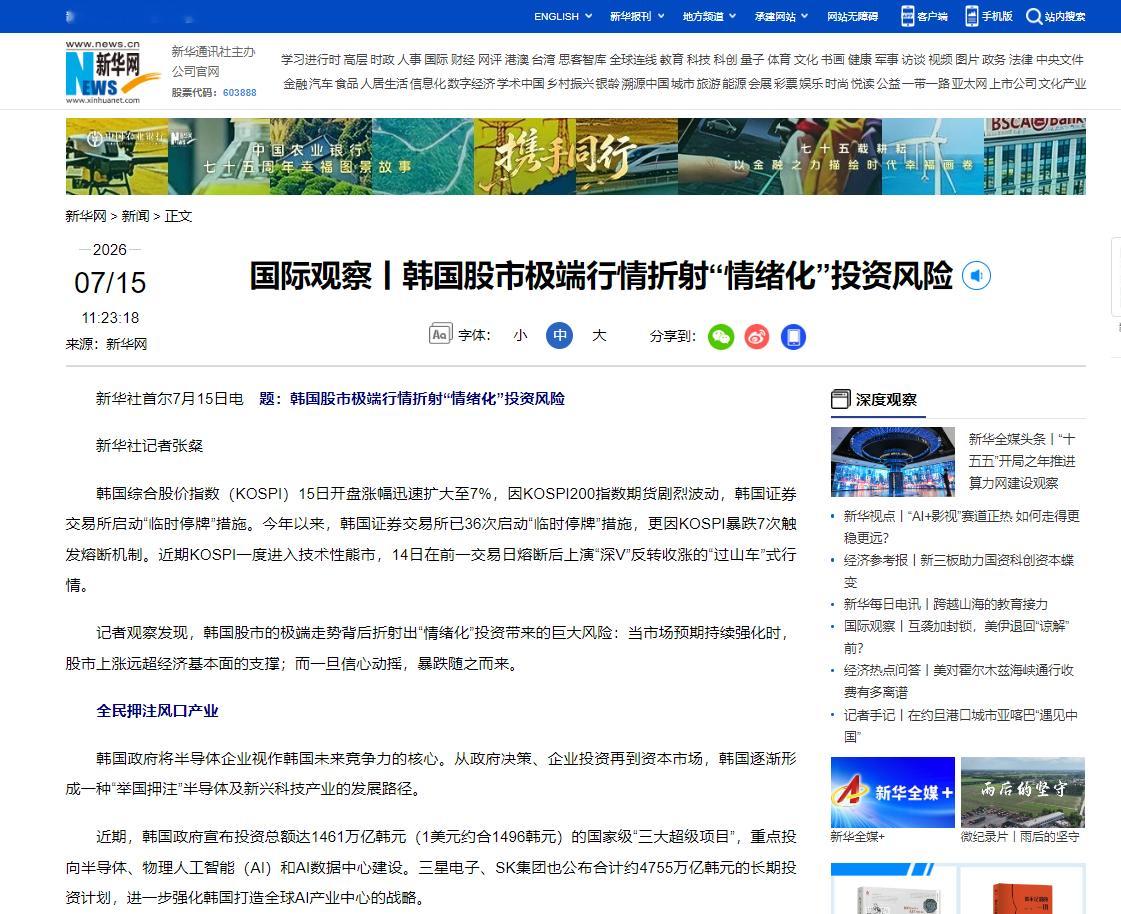1121x914 pixels.
Task: Share the article via Weibo icon
Action: (x=756, y=336)
